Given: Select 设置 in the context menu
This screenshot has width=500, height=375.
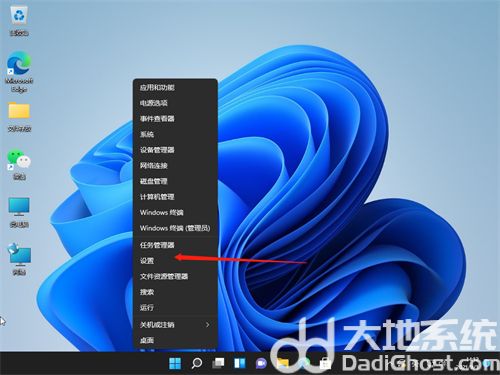Looking at the screenshot, I should pos(175,261).
